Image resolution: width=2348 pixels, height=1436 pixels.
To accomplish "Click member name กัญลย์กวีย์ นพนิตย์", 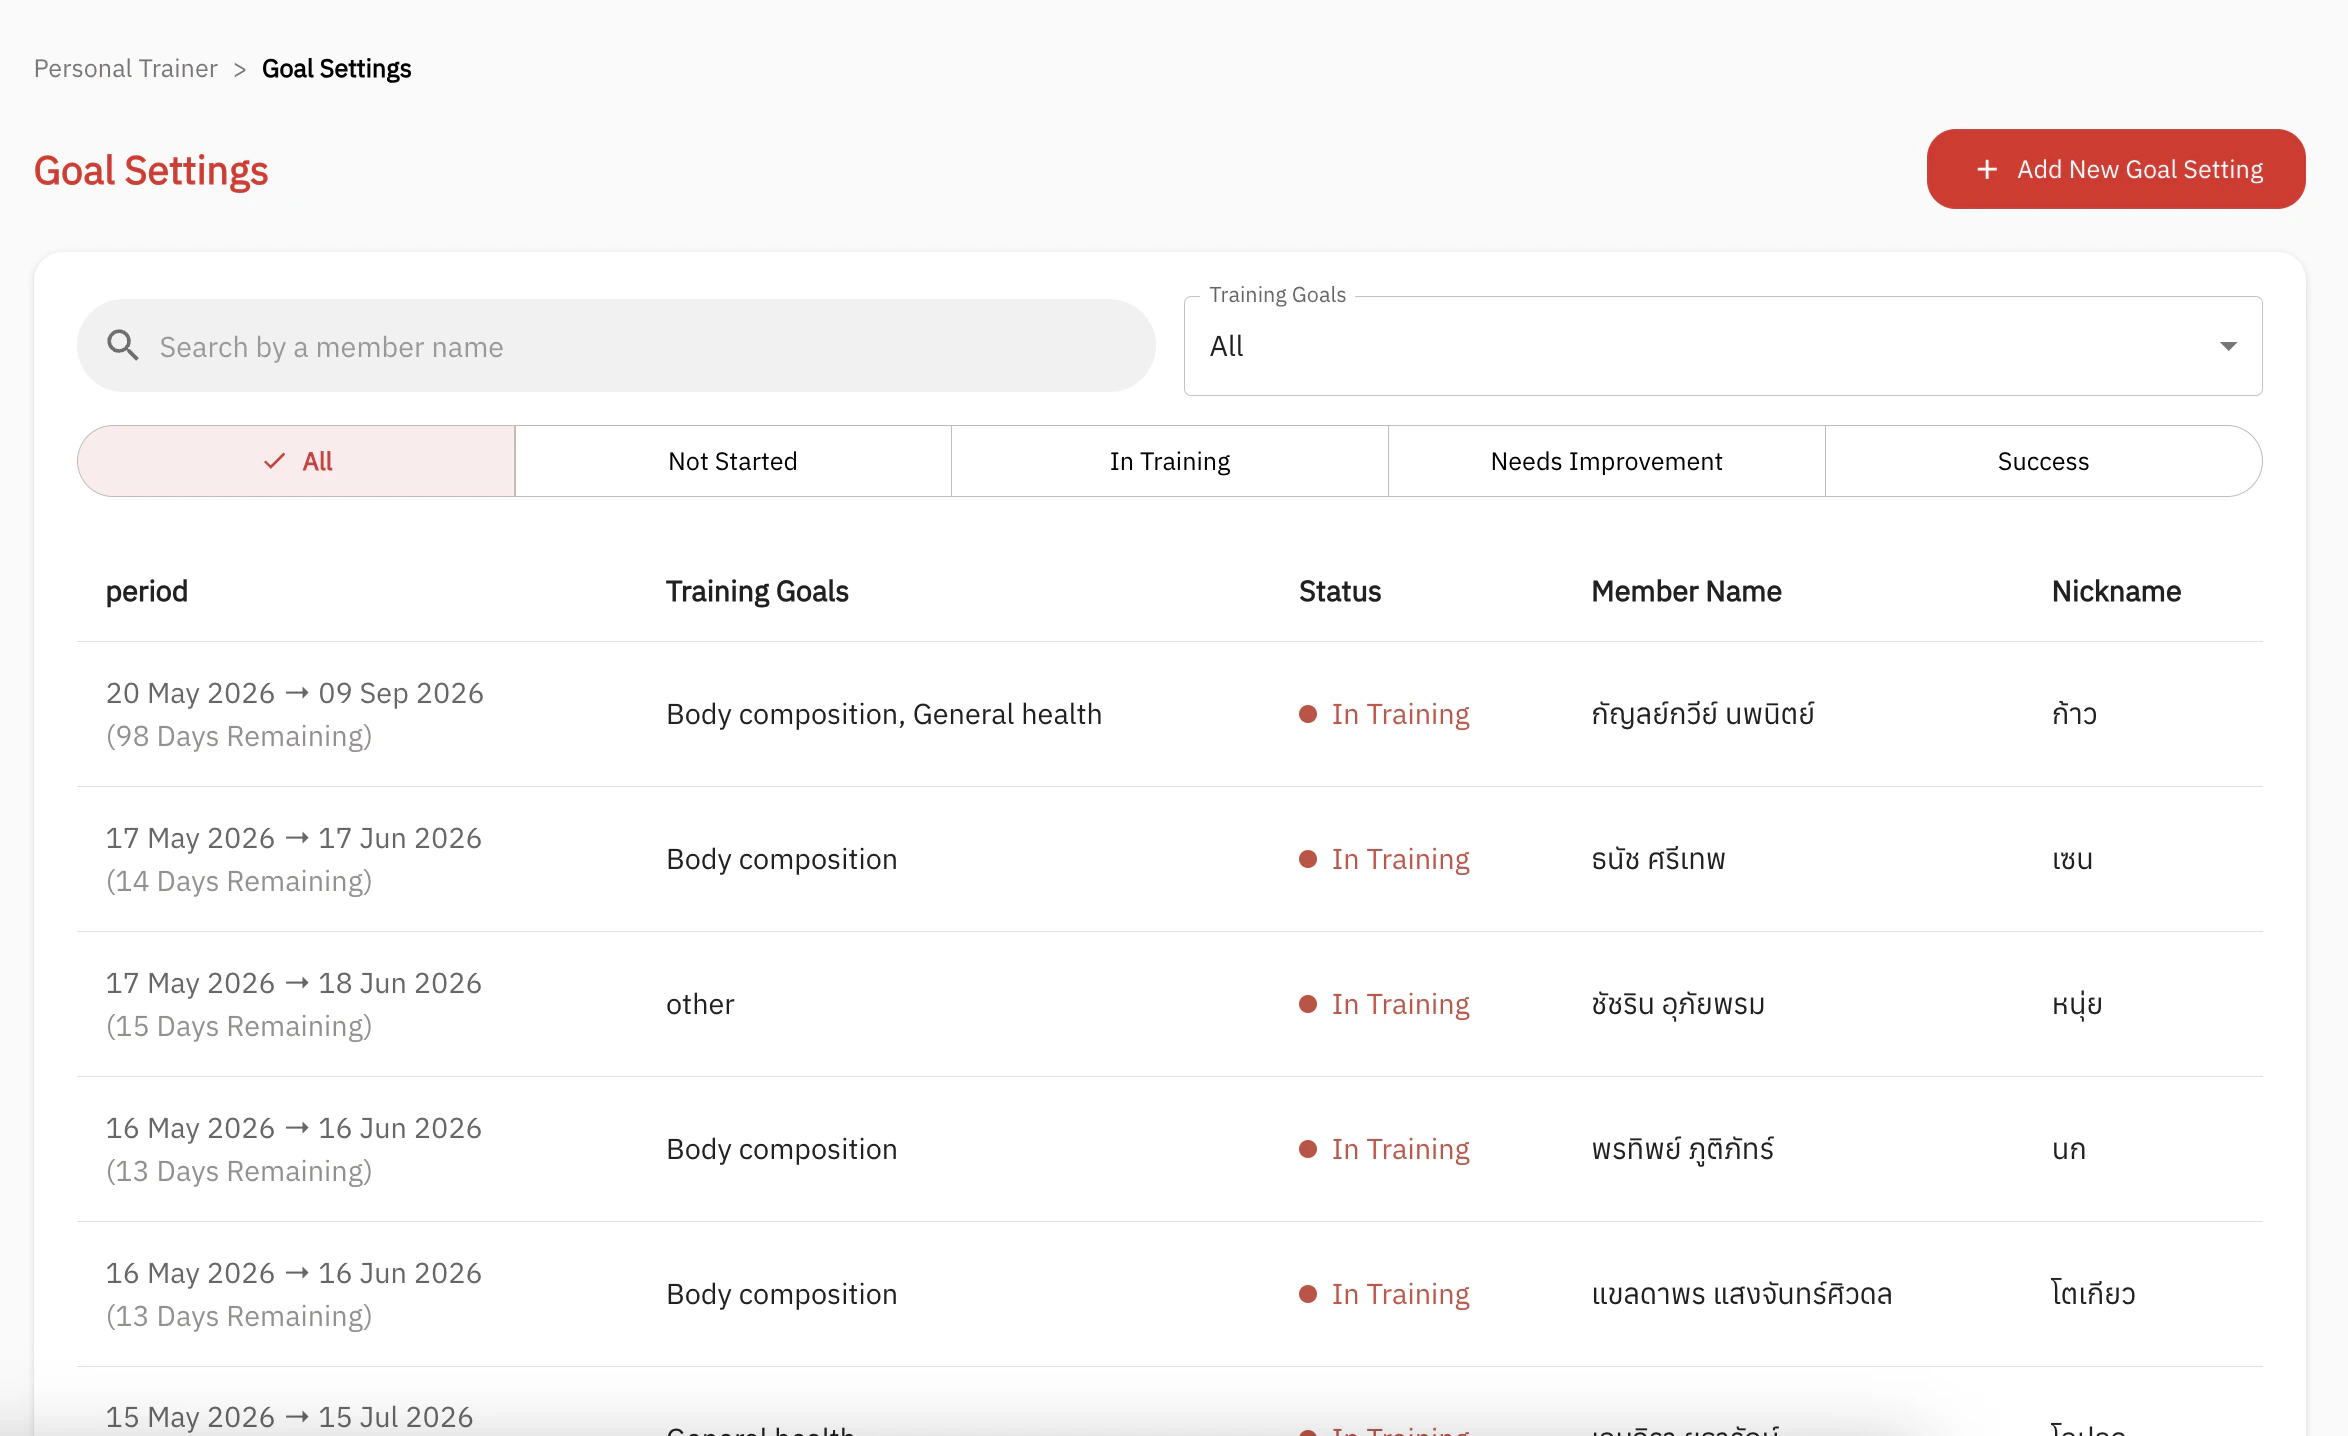I will pos(1702,714).
